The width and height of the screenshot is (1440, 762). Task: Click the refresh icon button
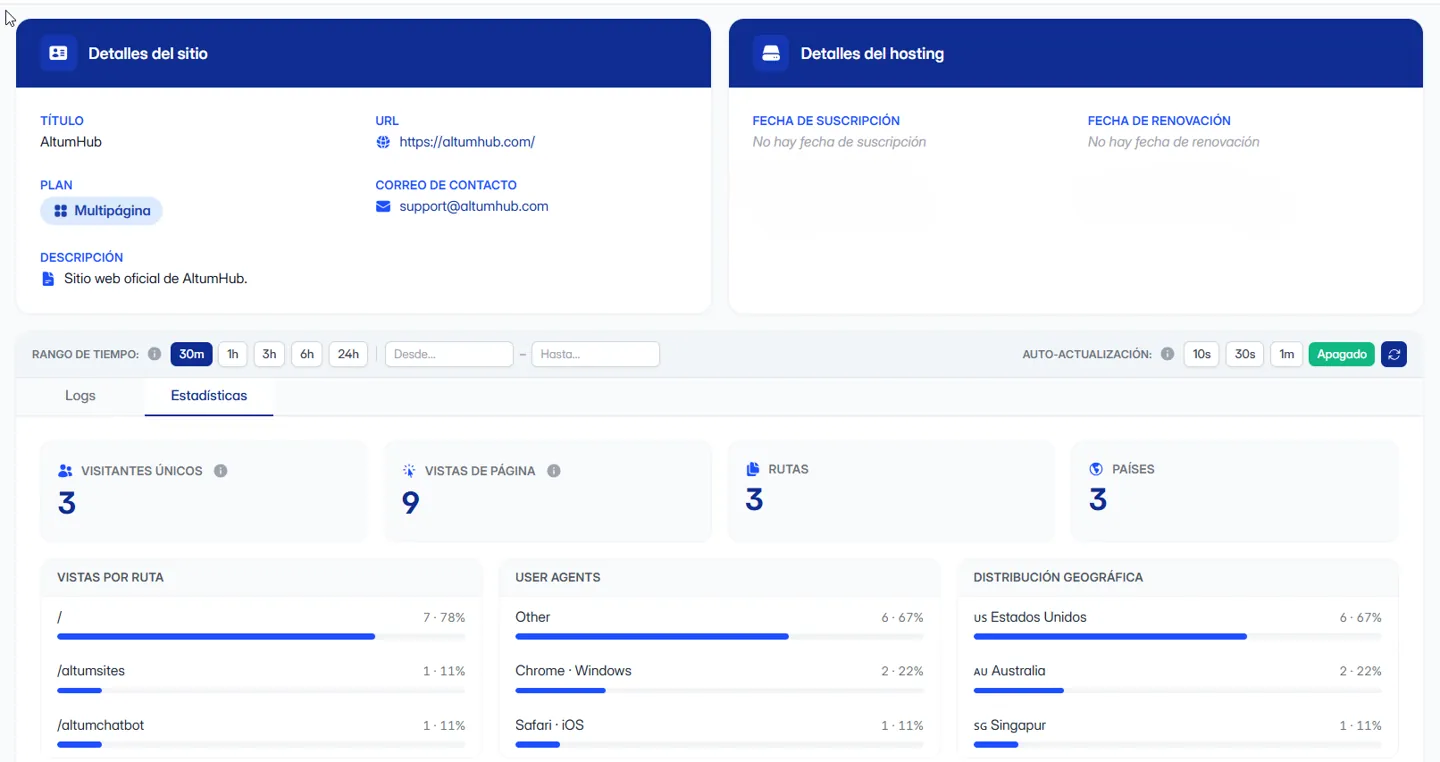click(x=1394, y=354)
